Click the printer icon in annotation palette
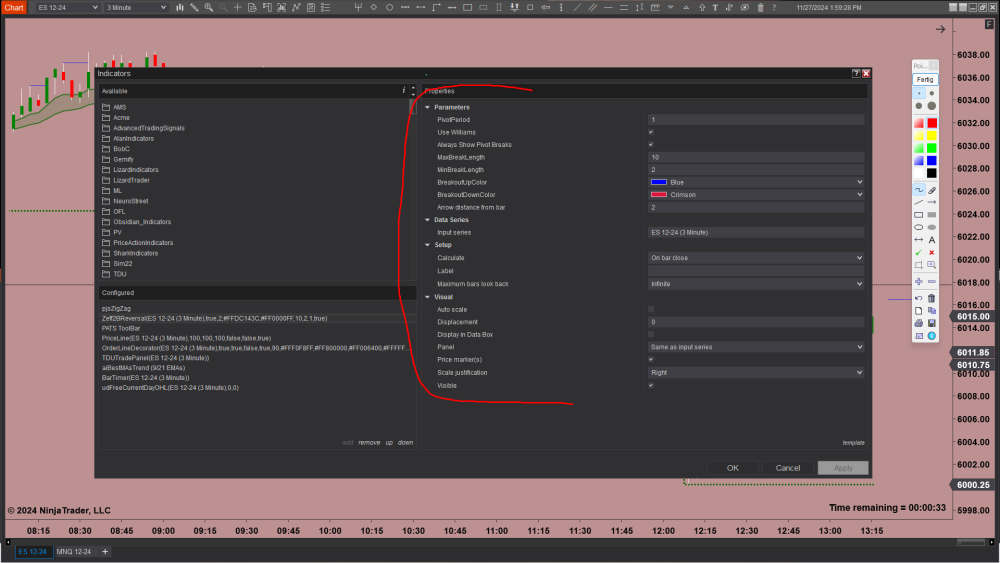The width and height of the screenshot is (1000, 563). [918, 323]
